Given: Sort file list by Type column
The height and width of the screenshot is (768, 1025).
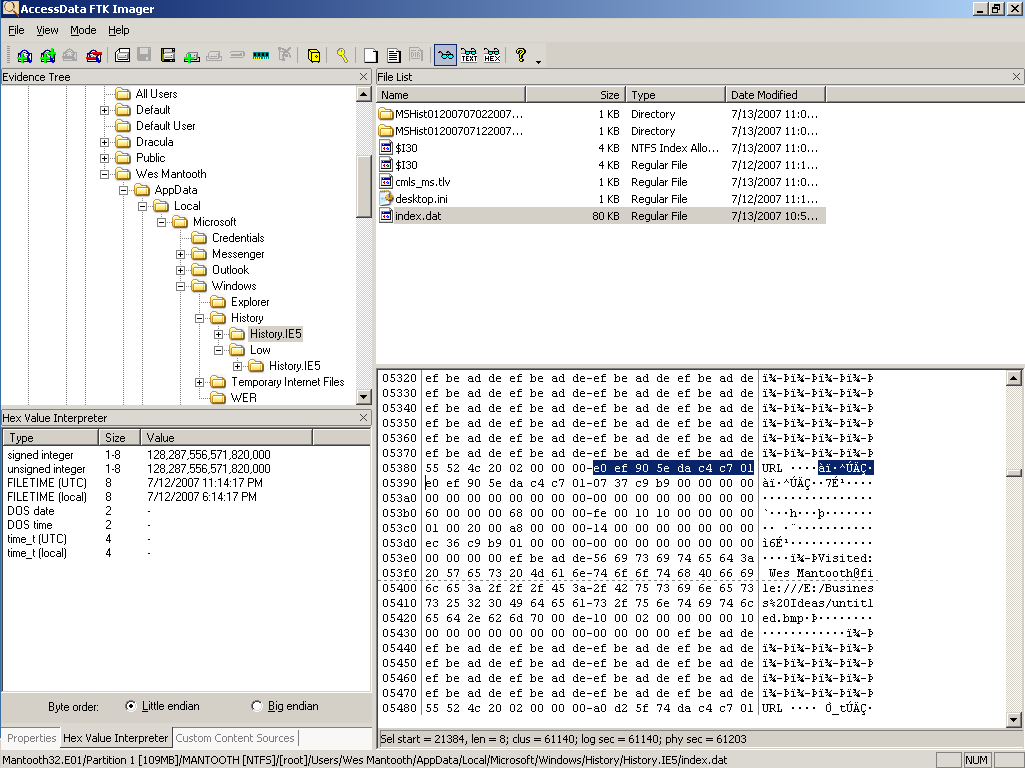Looking at the screenshot, I should tap(675, 95).
